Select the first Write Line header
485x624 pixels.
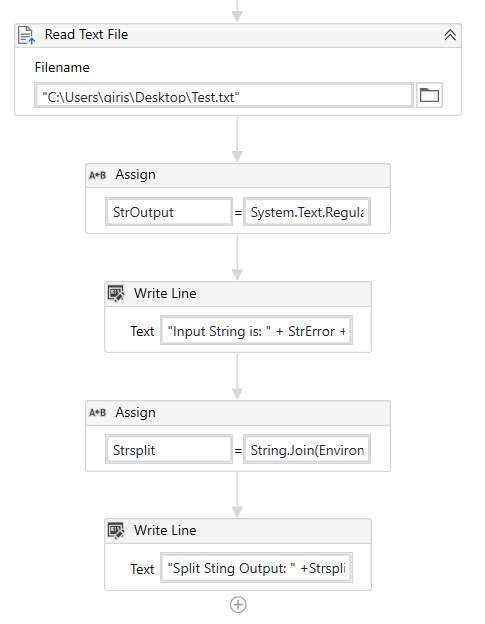[x=238, y=294]
